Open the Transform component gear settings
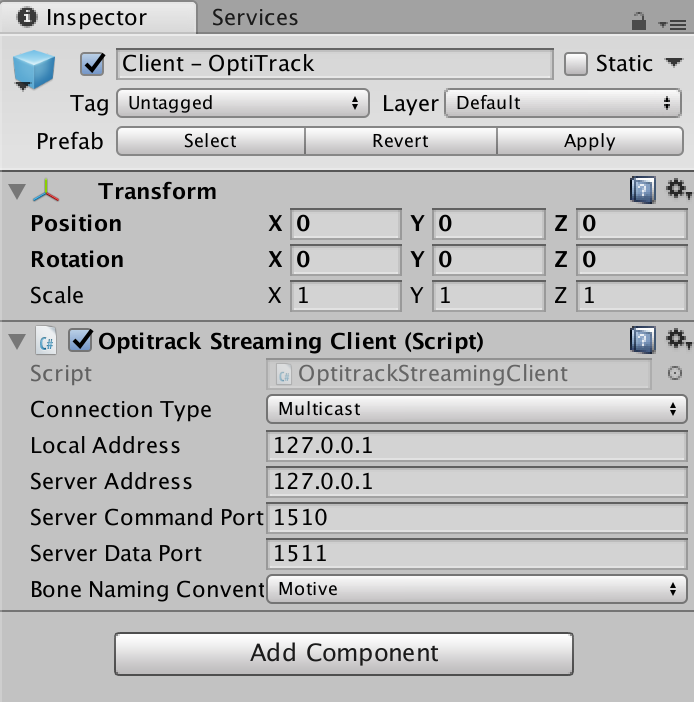Viewport: 694px width, 702px height. coord(678,190)
